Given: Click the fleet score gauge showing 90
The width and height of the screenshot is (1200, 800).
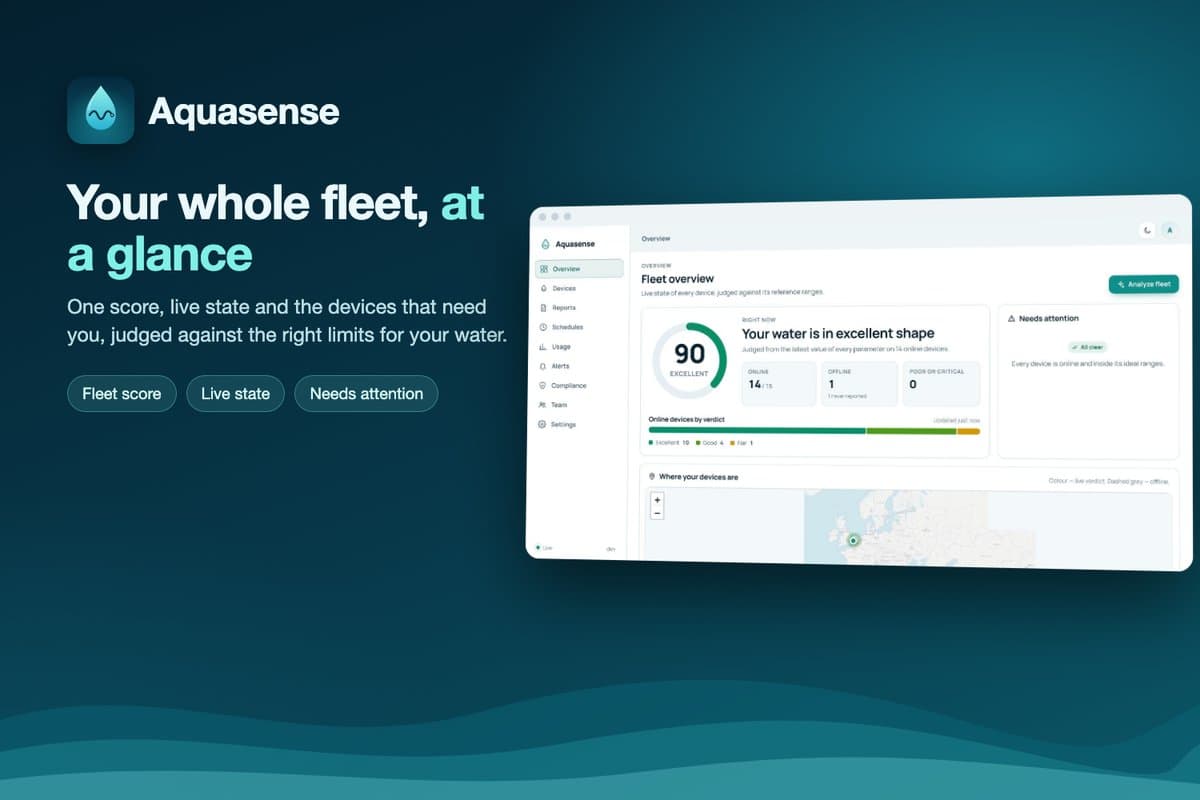Looking at the screenshot, I should [x=689, y=360].
